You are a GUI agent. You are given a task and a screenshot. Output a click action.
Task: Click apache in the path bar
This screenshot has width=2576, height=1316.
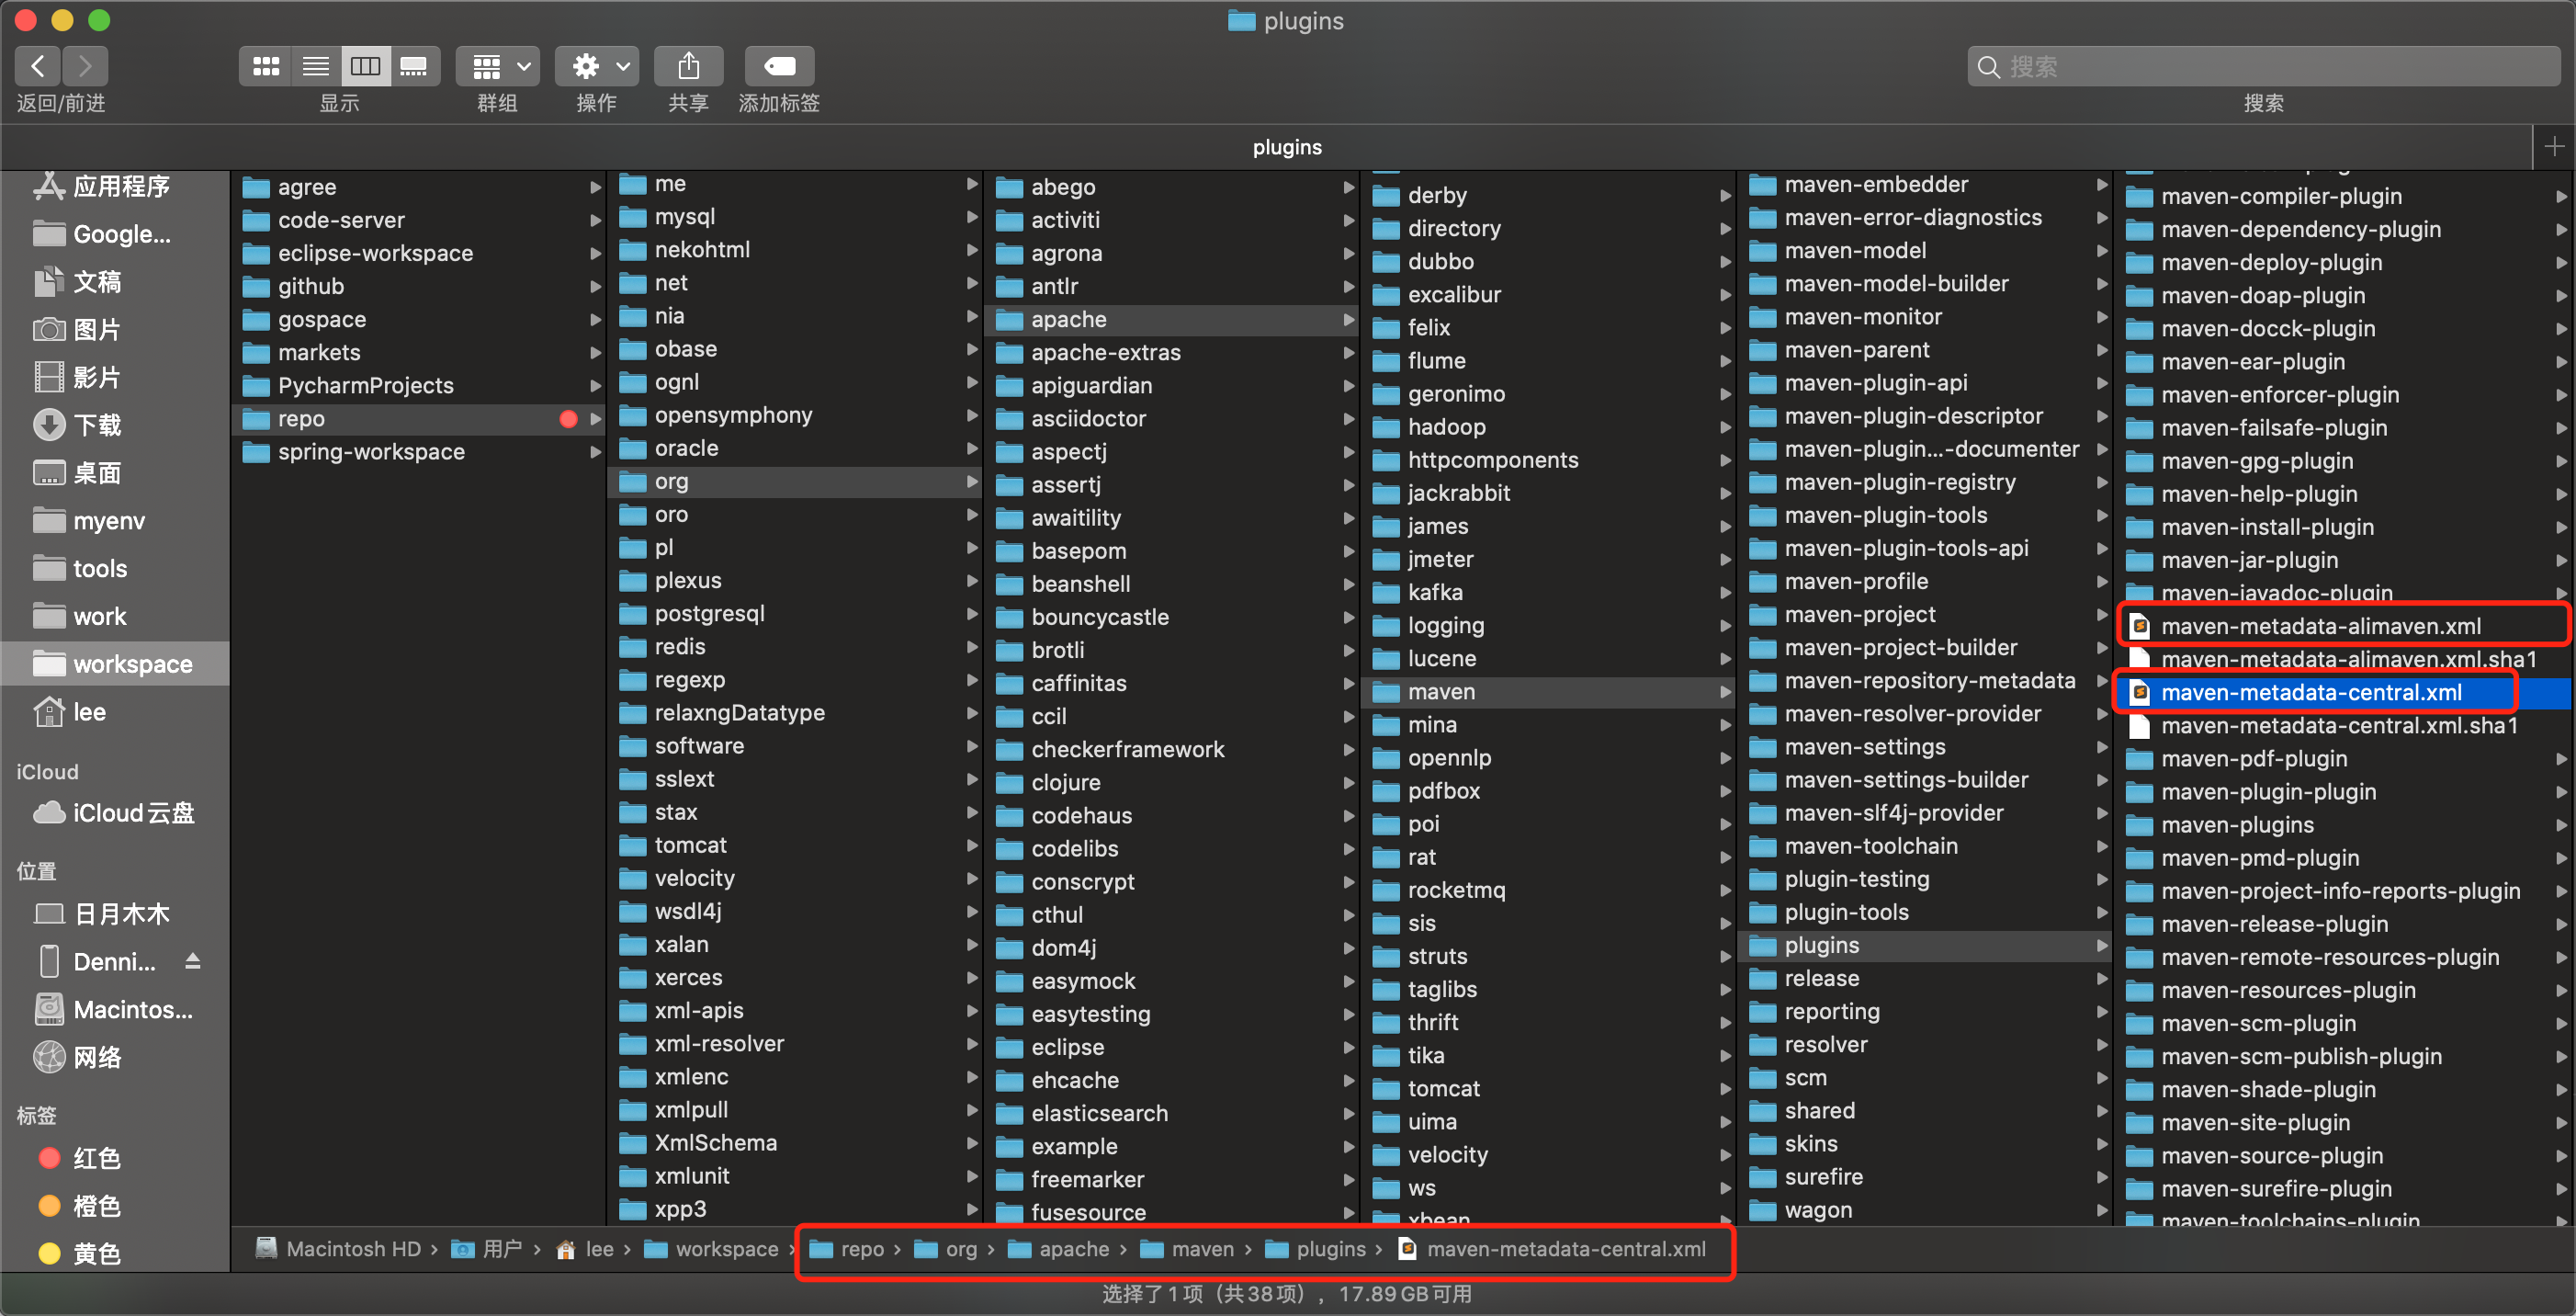pyautogui.click(x=1073, y=1249)
